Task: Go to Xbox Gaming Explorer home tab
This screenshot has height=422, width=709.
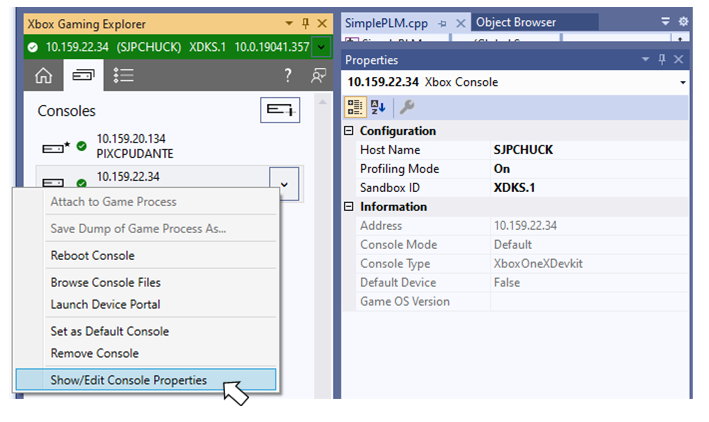Action: 43,76
